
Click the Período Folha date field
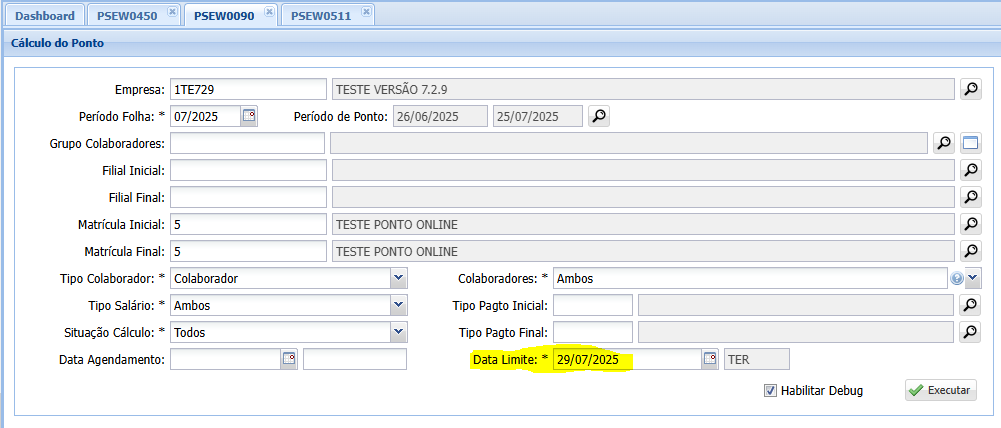coord(206,116)
